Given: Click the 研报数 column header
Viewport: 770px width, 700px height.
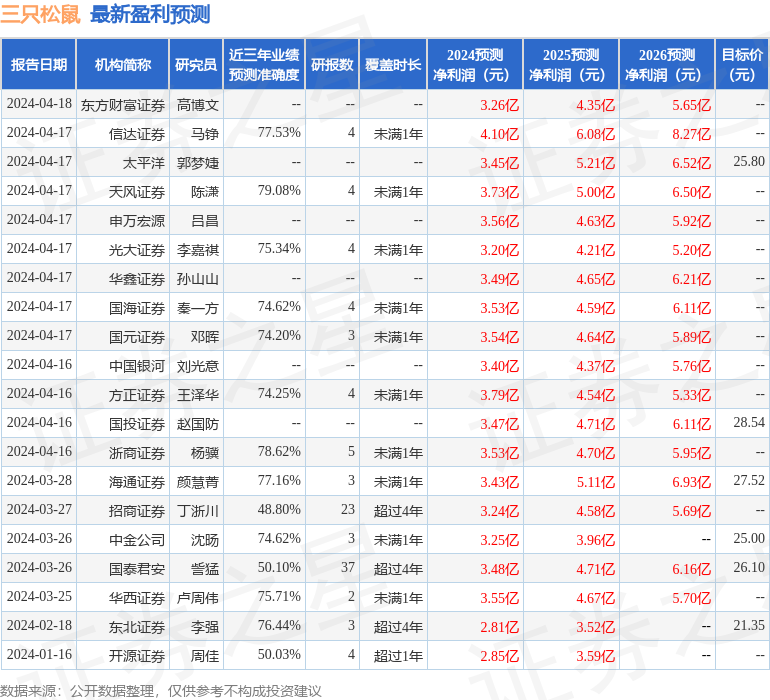Looking at the screenshot, I should (332, 64).
